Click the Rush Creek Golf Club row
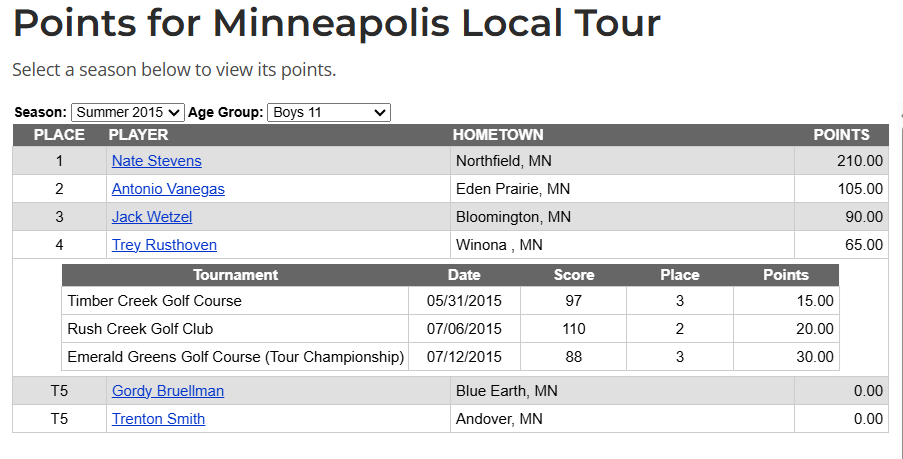The height and width of the screenshot is (459, 903). point(140,329)
